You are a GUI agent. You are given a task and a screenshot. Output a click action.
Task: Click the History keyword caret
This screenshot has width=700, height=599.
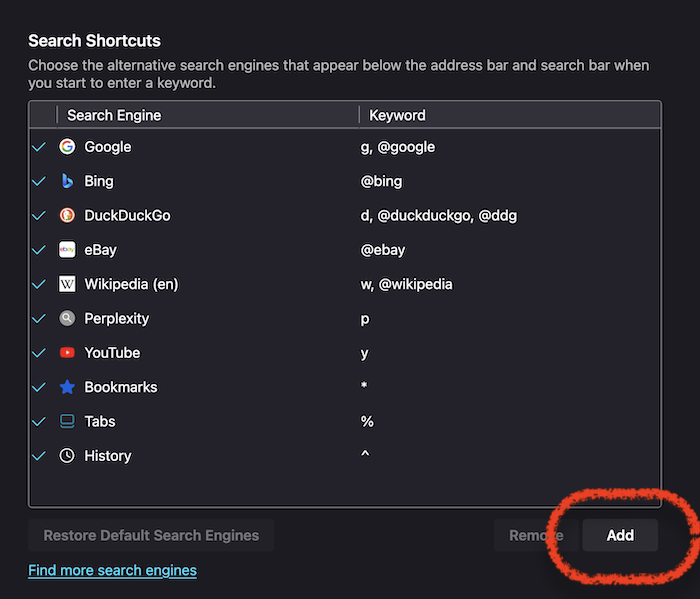[365, 454]
